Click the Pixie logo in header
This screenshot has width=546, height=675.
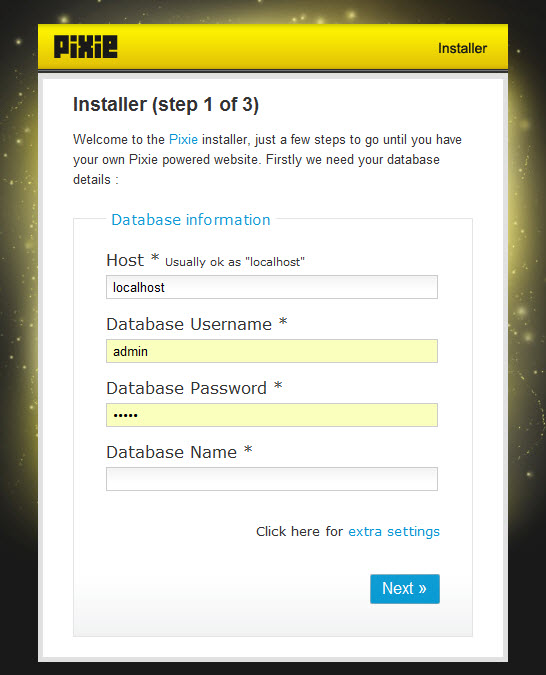coord(85,46)
